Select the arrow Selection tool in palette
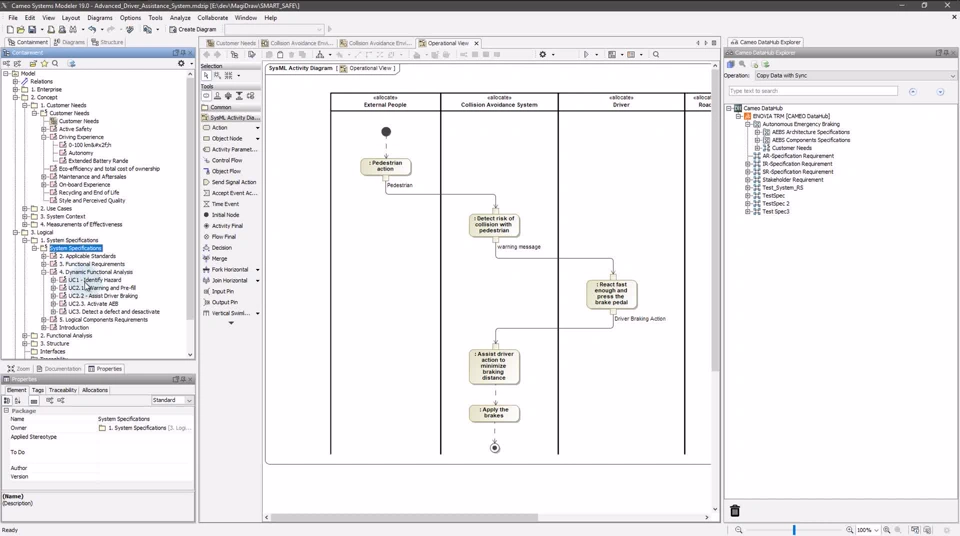 (x=206, y=75)
